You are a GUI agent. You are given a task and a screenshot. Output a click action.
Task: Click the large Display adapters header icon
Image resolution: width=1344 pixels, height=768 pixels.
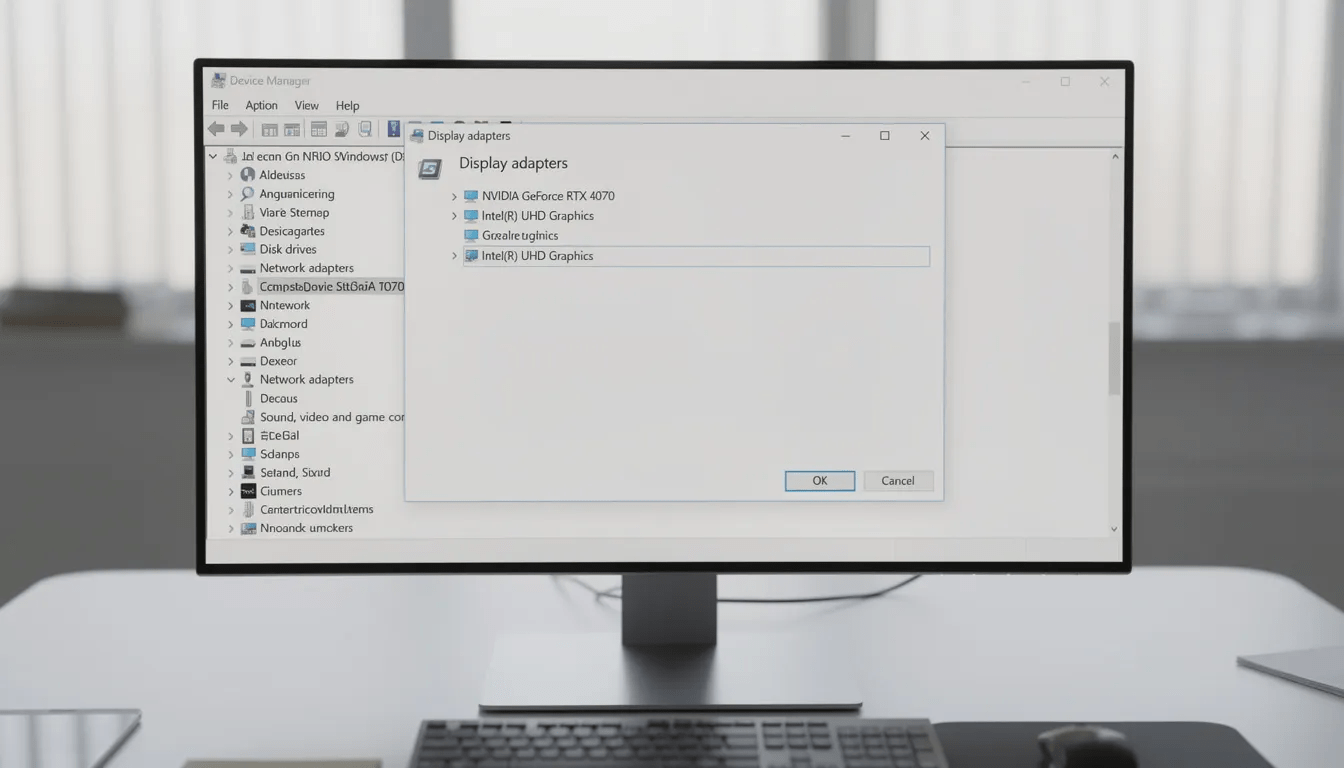click(x=430, y=168)
